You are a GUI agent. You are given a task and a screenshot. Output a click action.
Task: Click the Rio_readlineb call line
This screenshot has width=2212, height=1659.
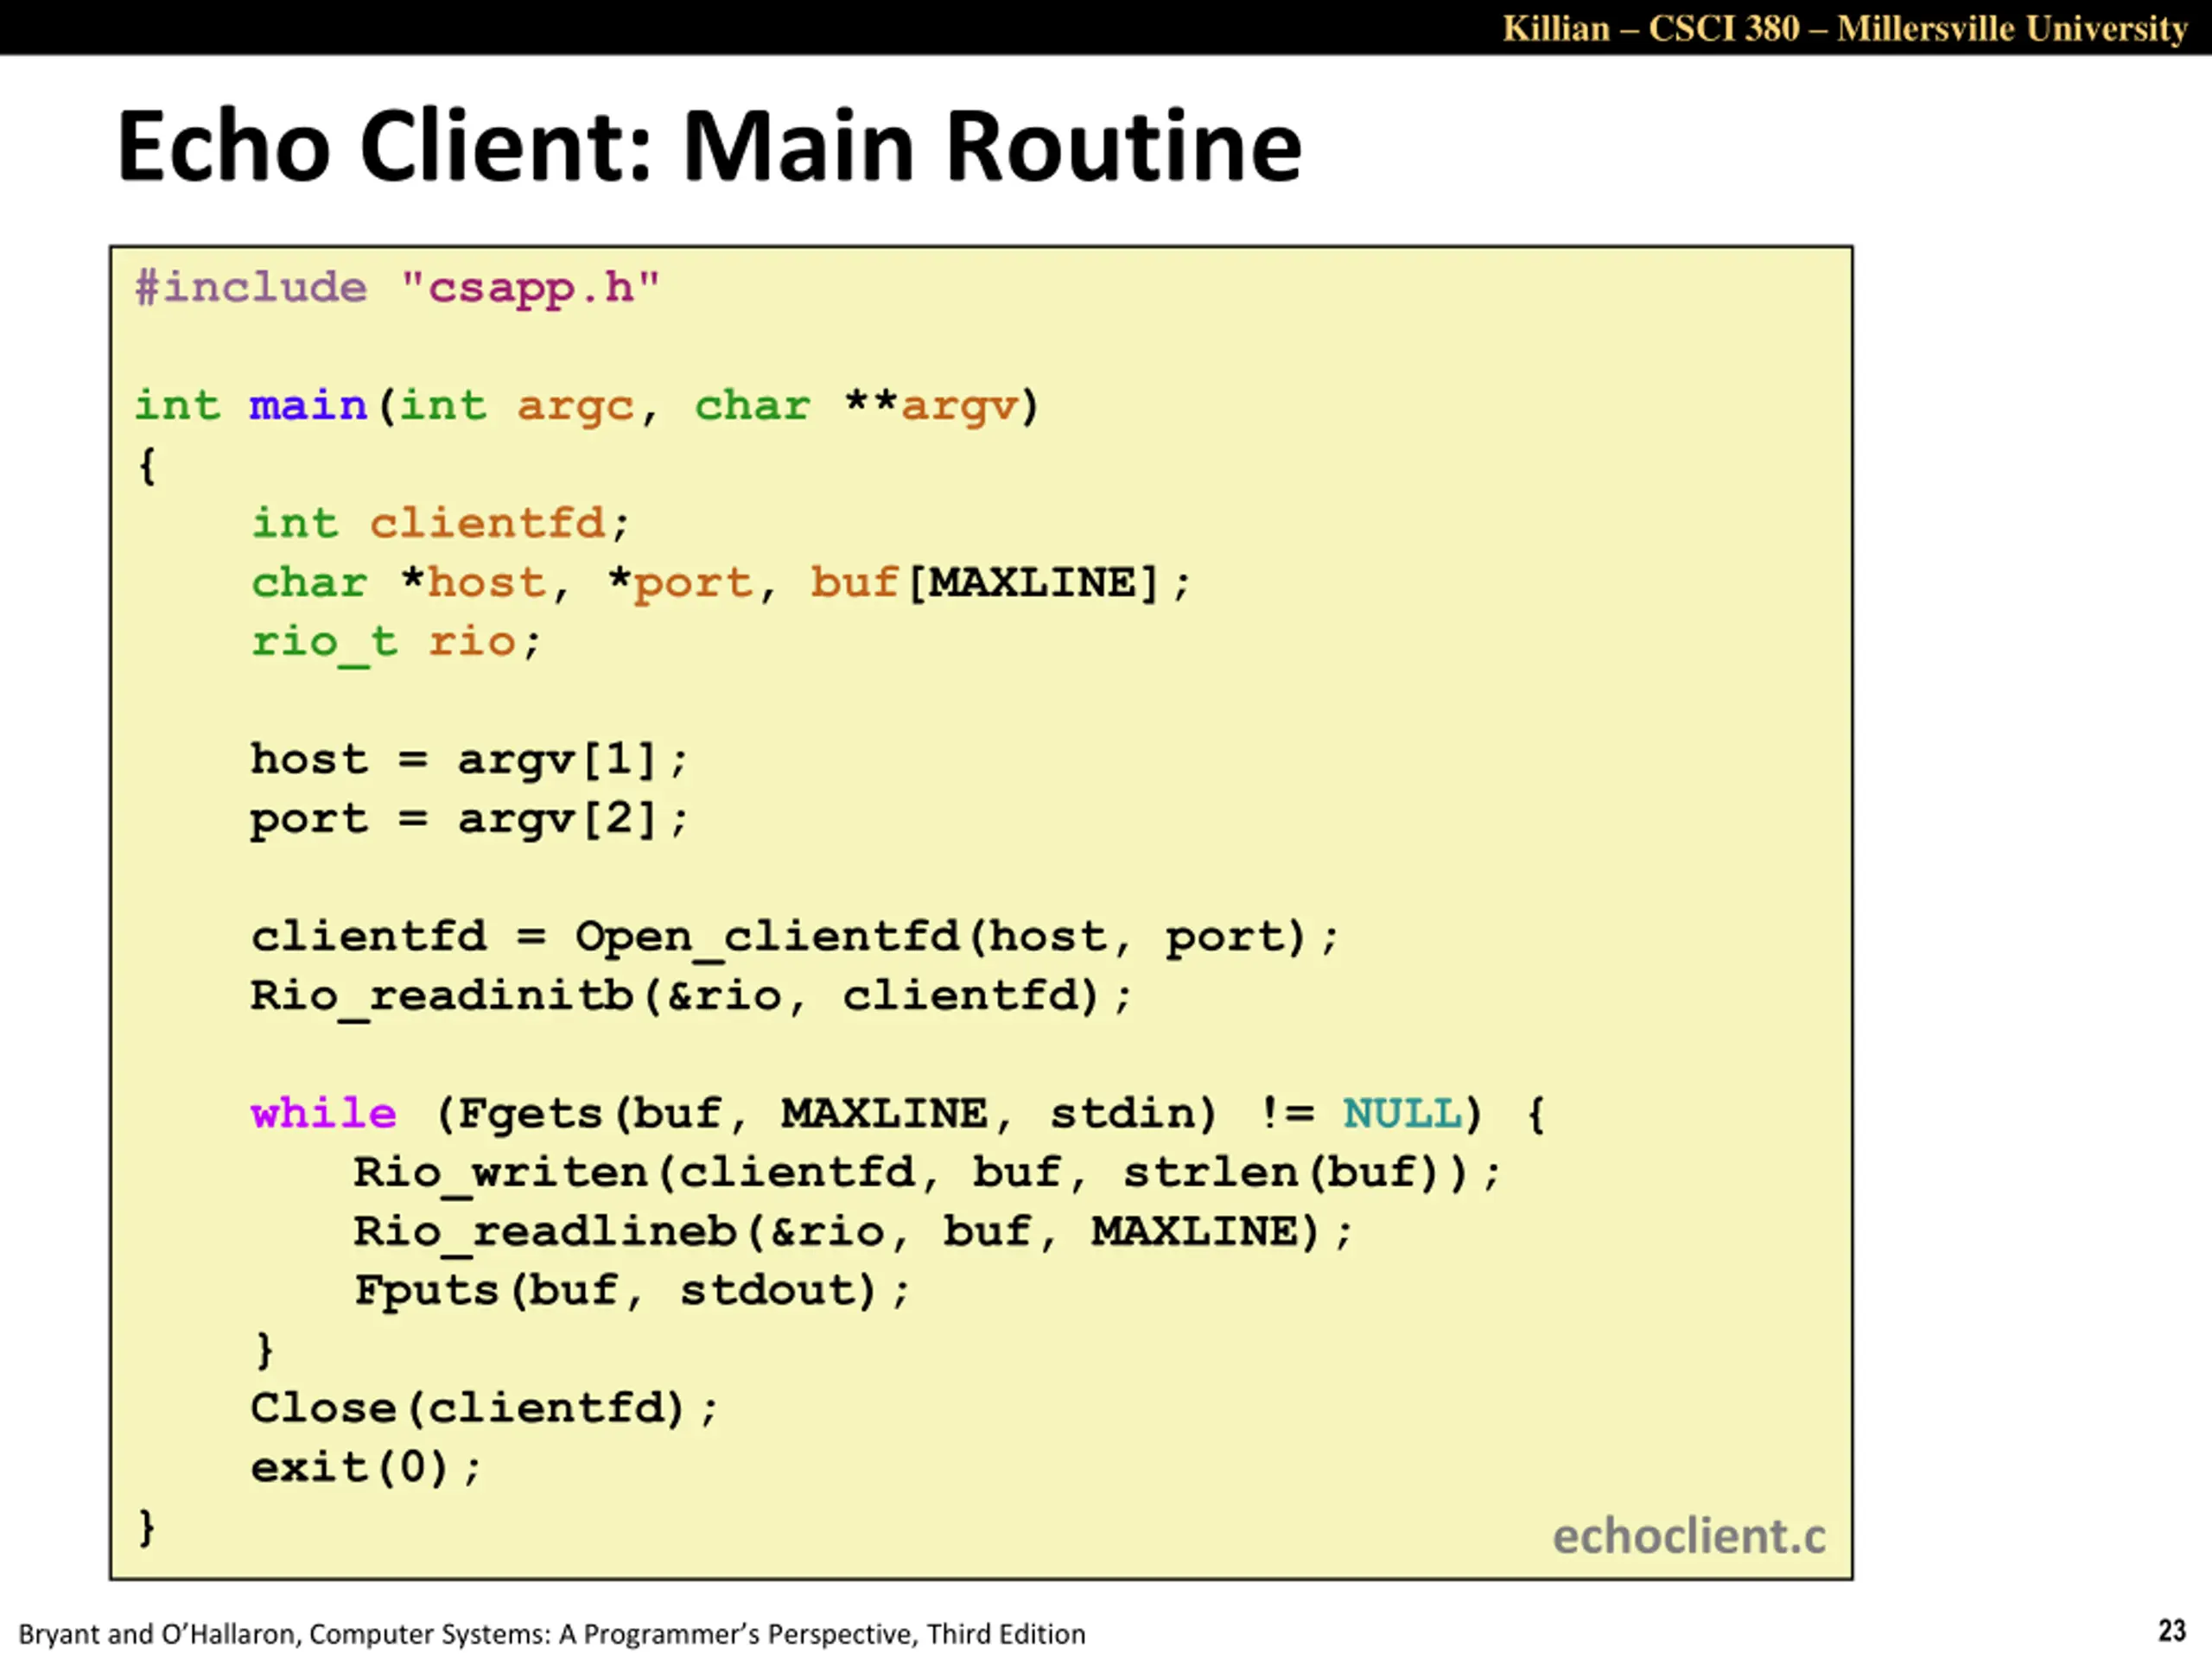[x=853, y=1232]
